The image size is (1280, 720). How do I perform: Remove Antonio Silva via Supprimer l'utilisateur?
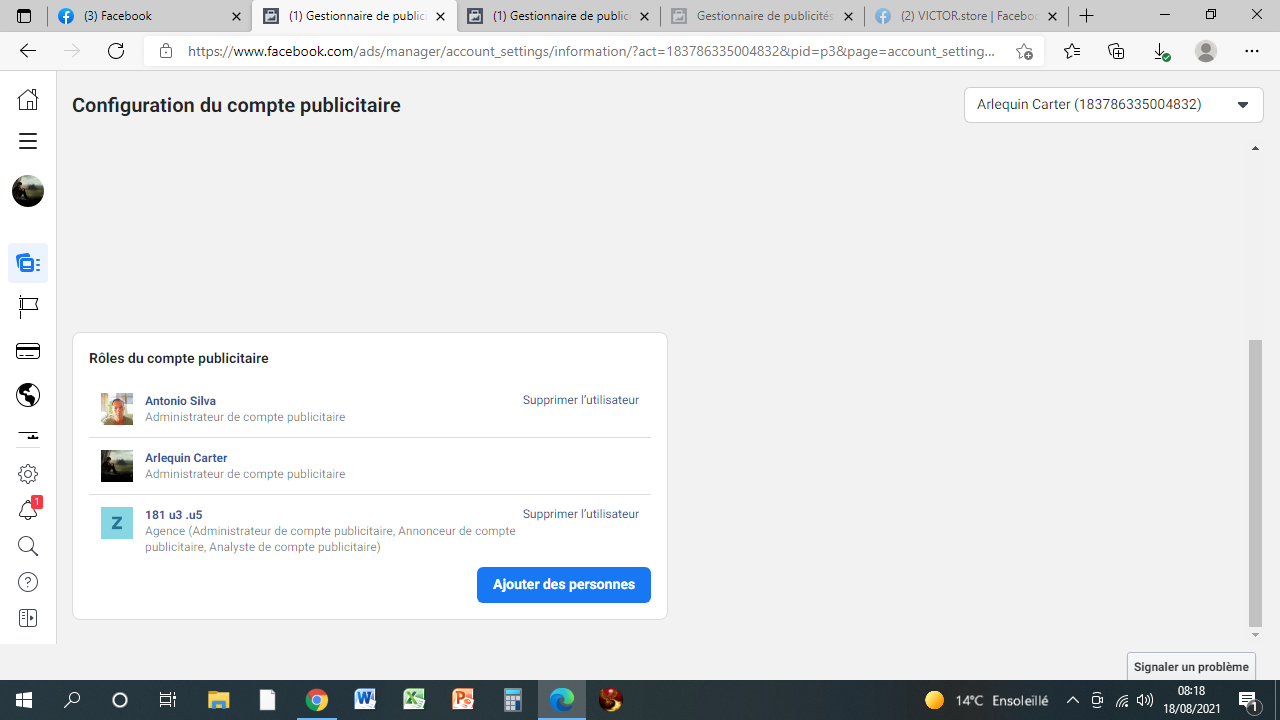580,400
